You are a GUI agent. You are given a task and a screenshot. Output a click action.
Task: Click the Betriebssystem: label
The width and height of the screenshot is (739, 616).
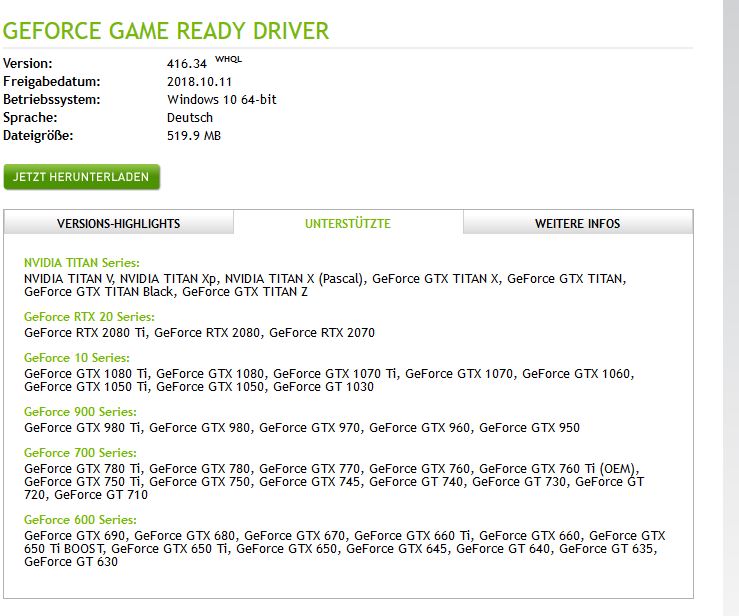[x=52, y=99]
